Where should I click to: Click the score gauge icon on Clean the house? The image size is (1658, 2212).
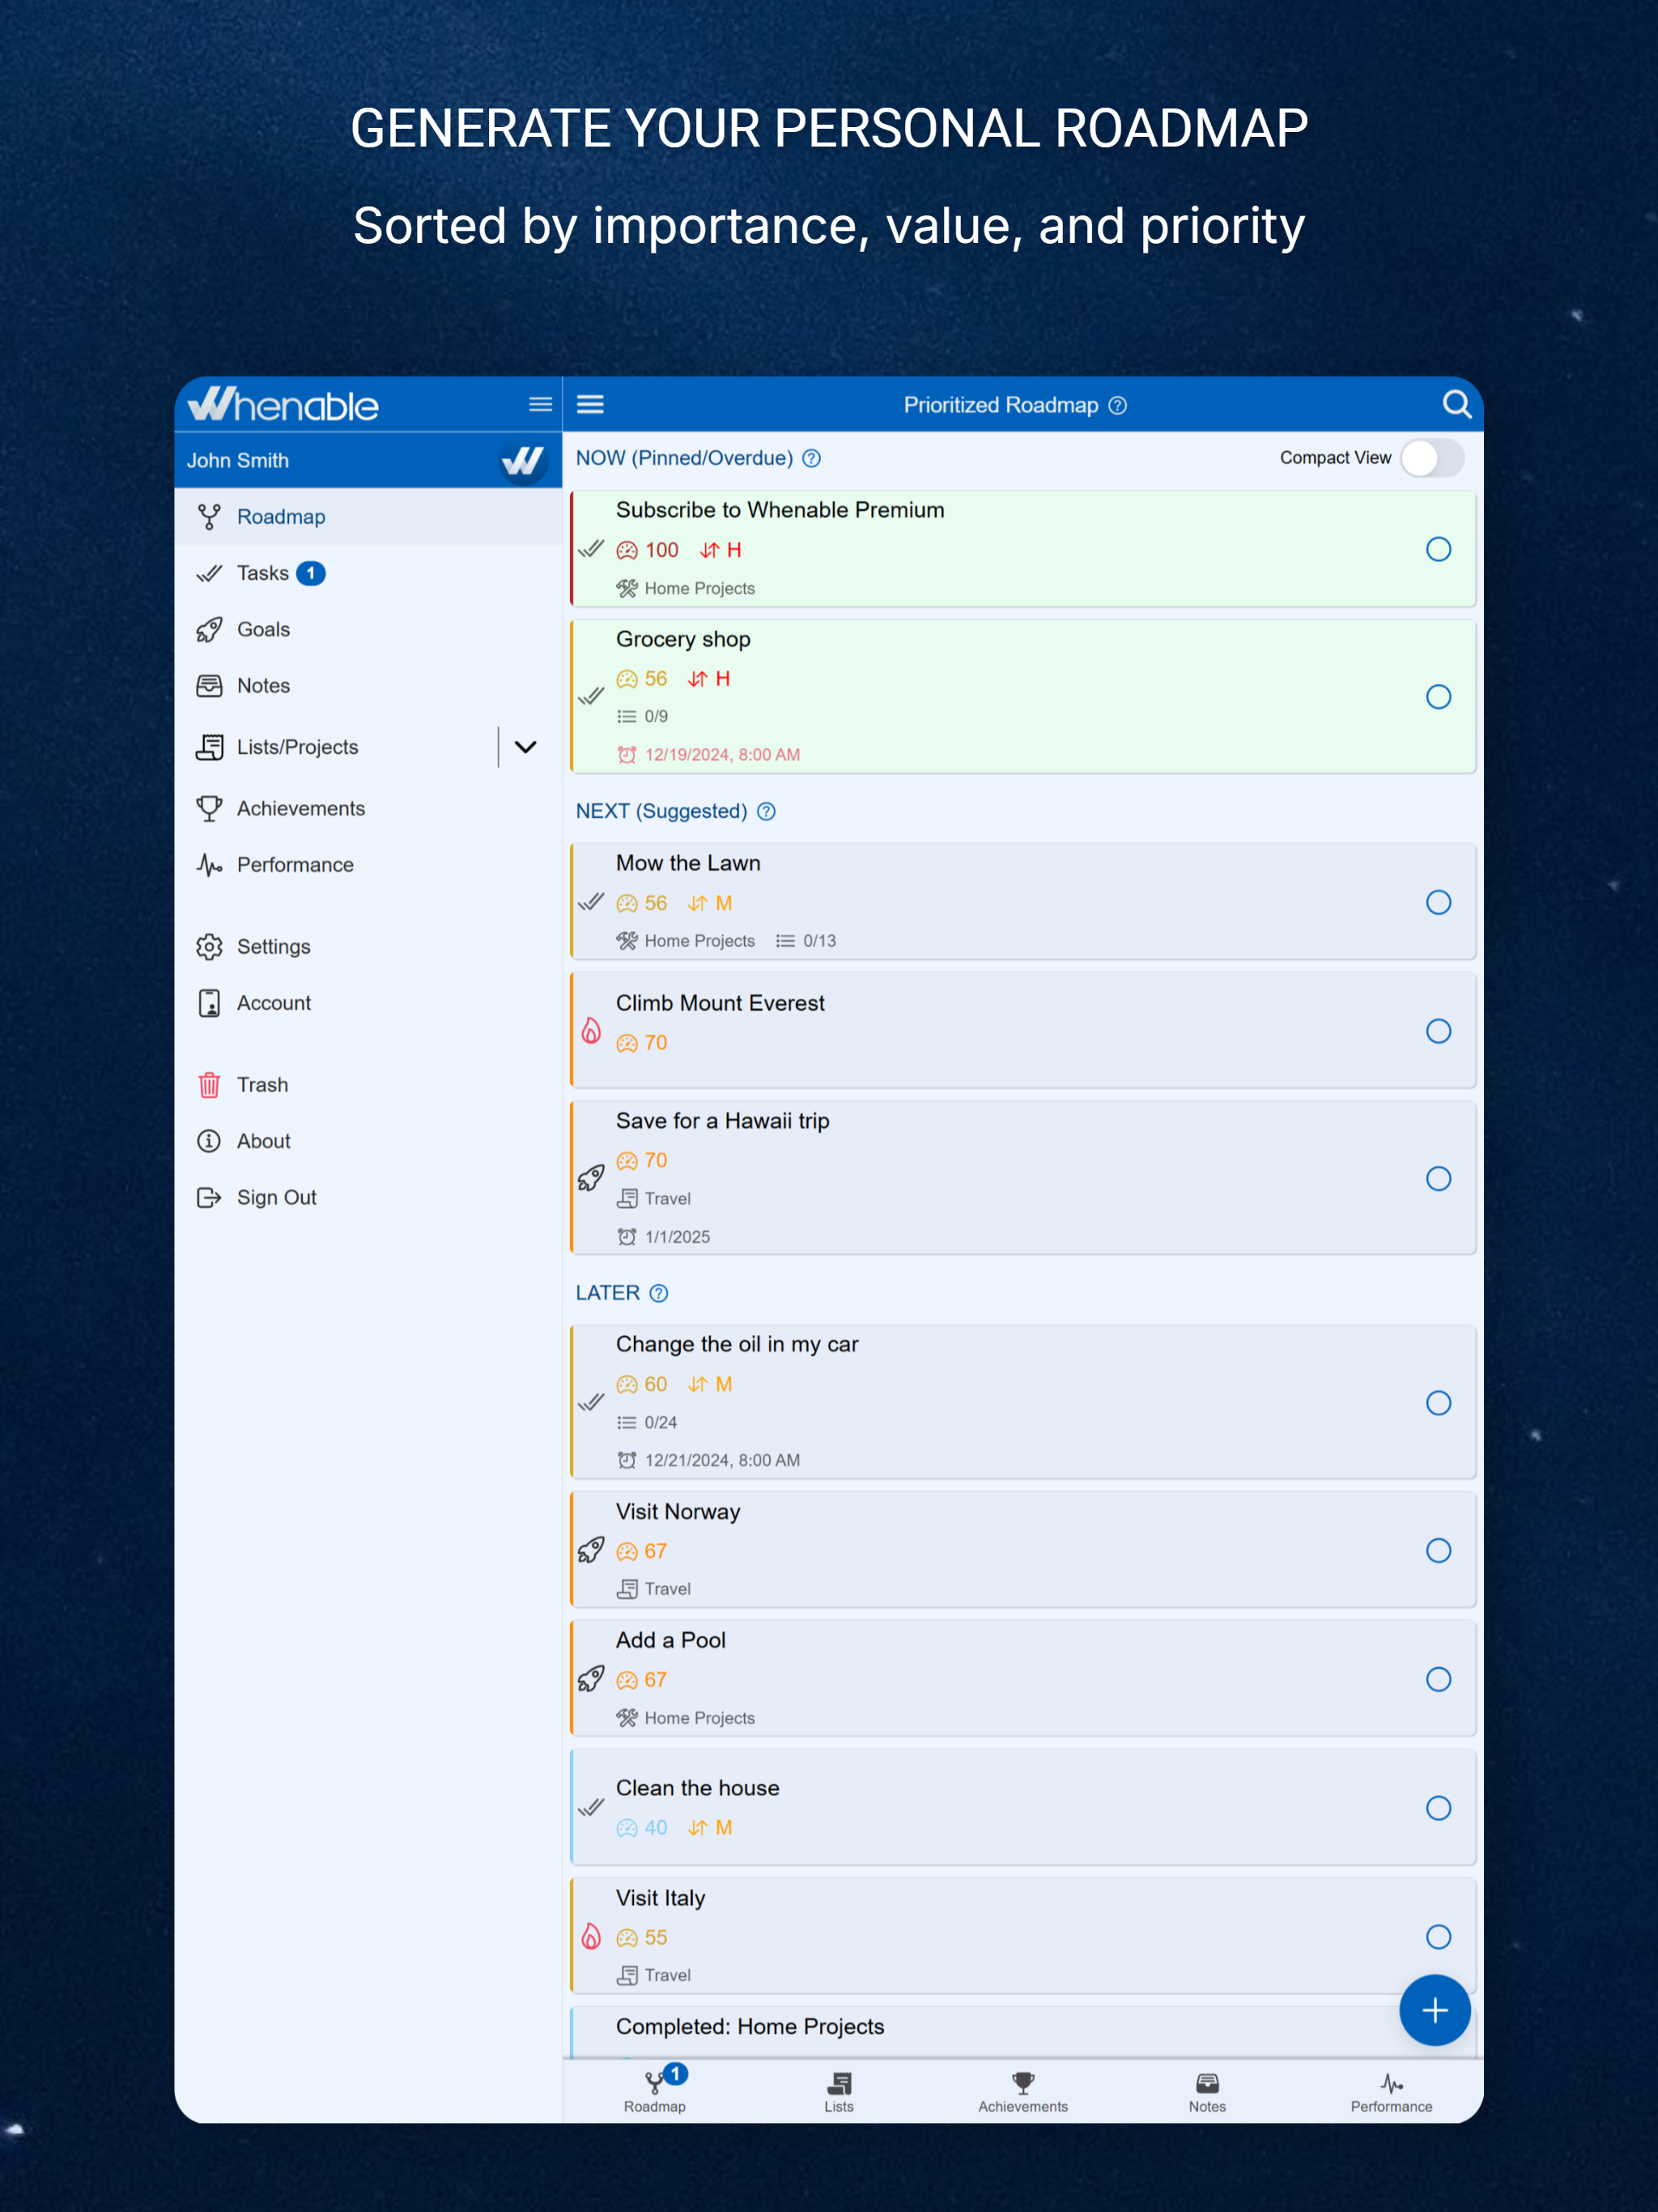point(626,1828)
